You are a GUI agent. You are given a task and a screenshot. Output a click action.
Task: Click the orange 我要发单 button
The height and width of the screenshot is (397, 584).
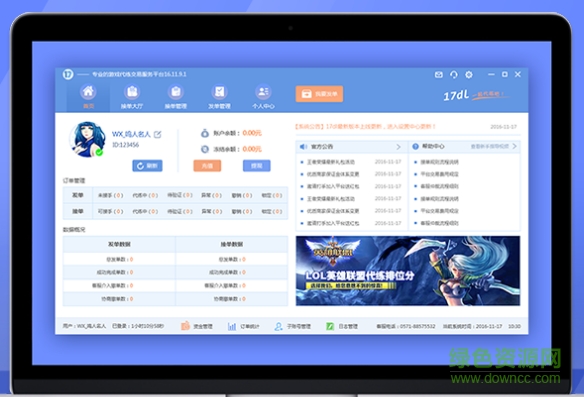[x=319, y=94]
